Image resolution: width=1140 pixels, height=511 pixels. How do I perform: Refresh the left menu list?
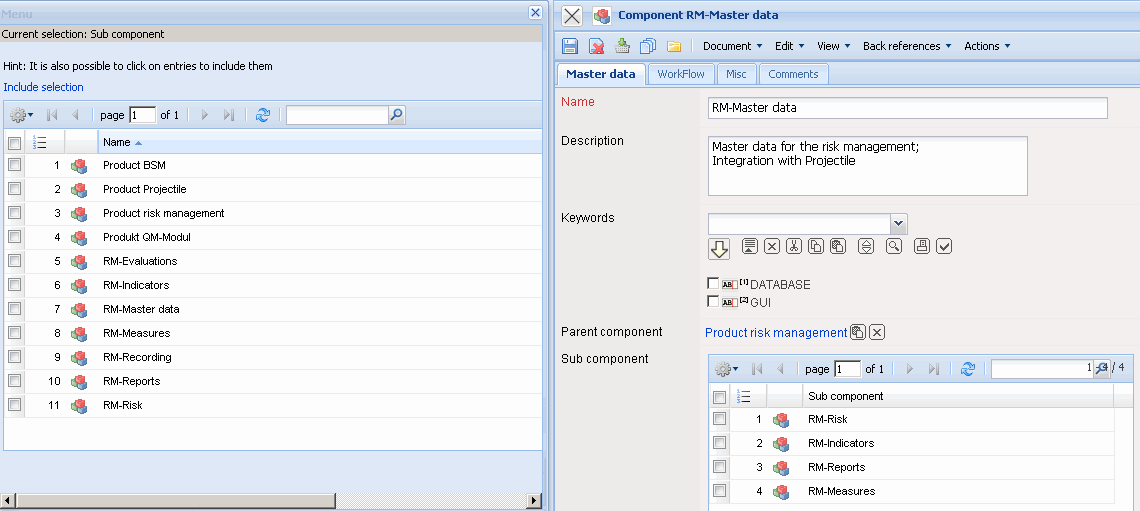coord(263,115)
